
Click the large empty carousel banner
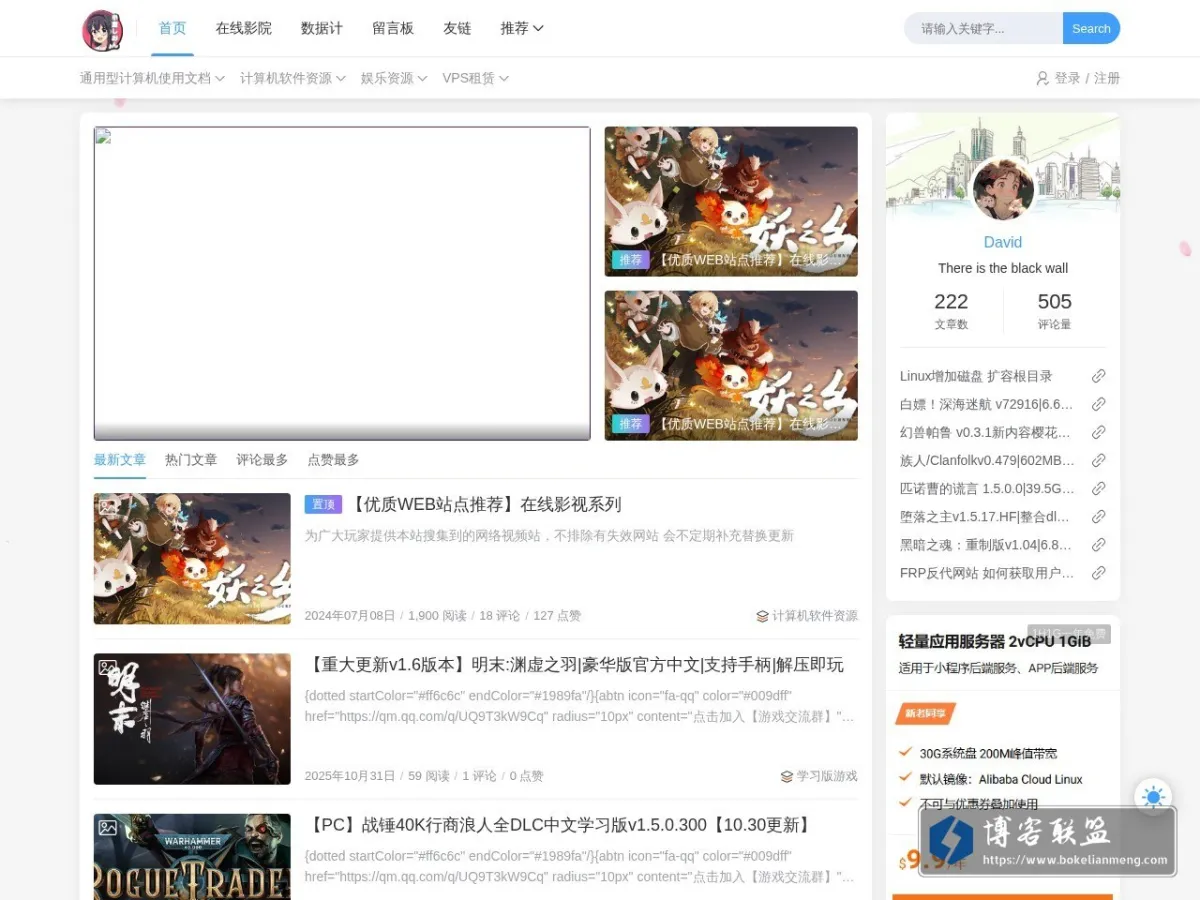click(x=342, y=283)
